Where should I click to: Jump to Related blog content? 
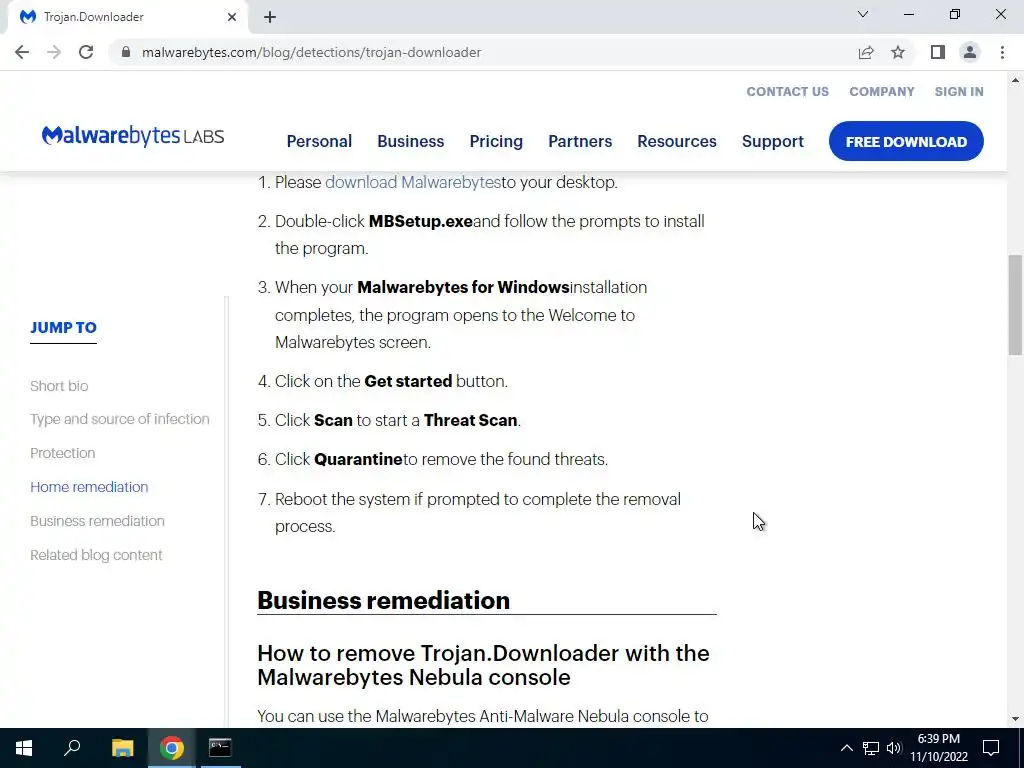coord(96,555)
